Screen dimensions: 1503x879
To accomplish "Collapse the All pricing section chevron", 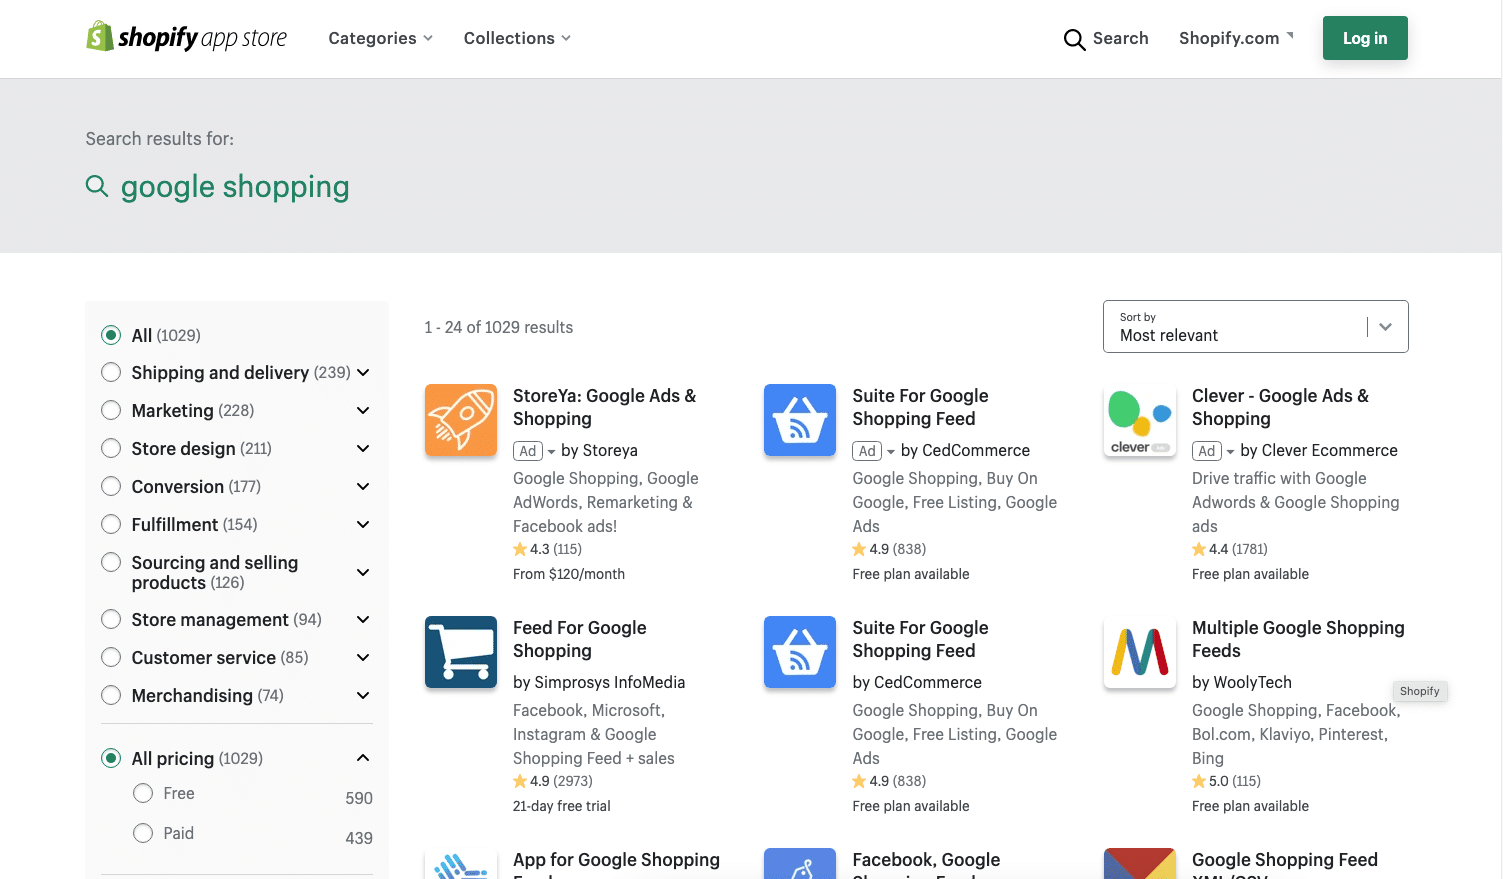I will click(363, 758).
